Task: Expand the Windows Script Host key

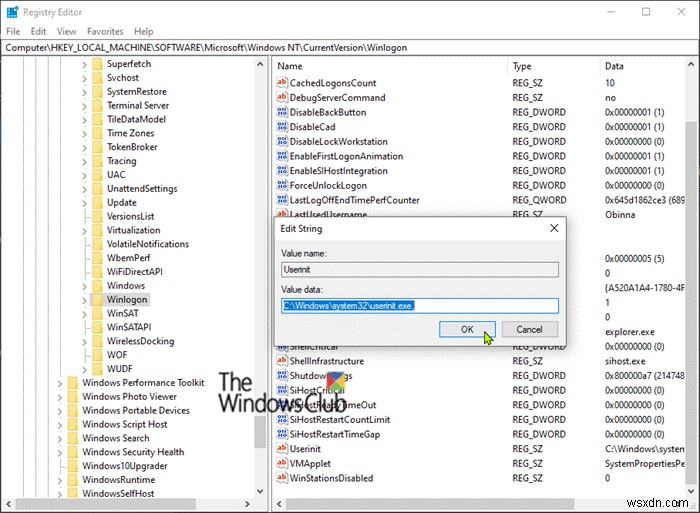Action: (60, 425)
